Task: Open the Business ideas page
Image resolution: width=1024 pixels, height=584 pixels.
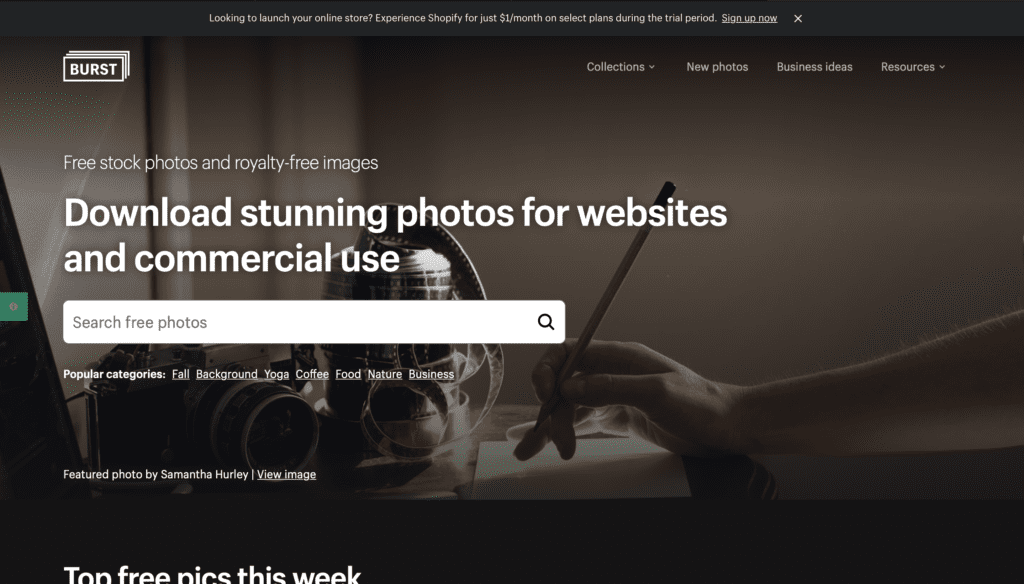Action: [814, 67]
